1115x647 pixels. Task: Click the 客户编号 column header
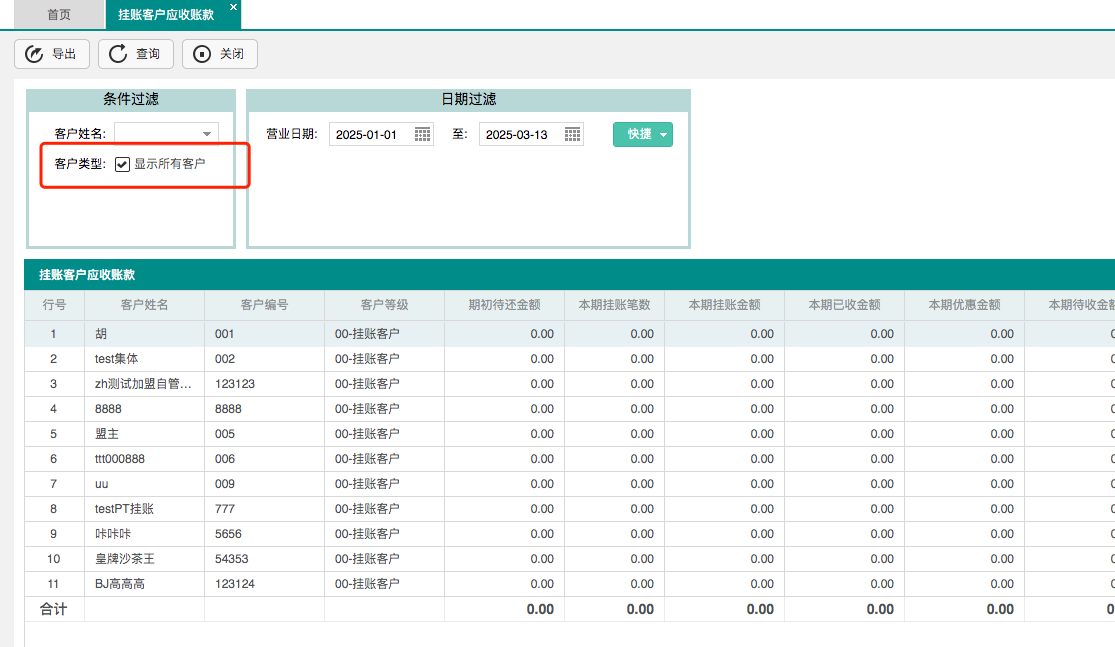[264, 305]
